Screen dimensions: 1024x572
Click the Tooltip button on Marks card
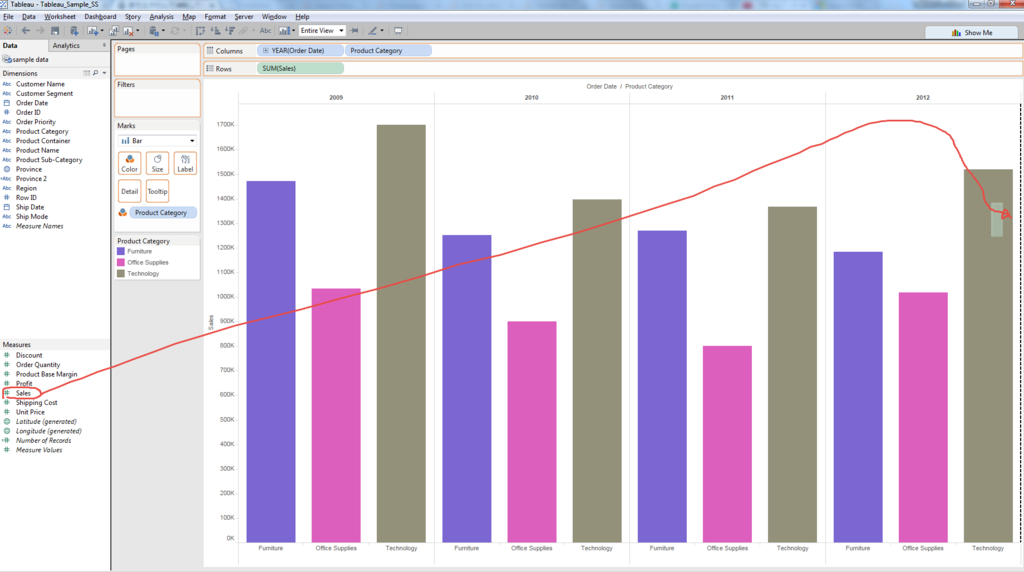pos(157,191)
